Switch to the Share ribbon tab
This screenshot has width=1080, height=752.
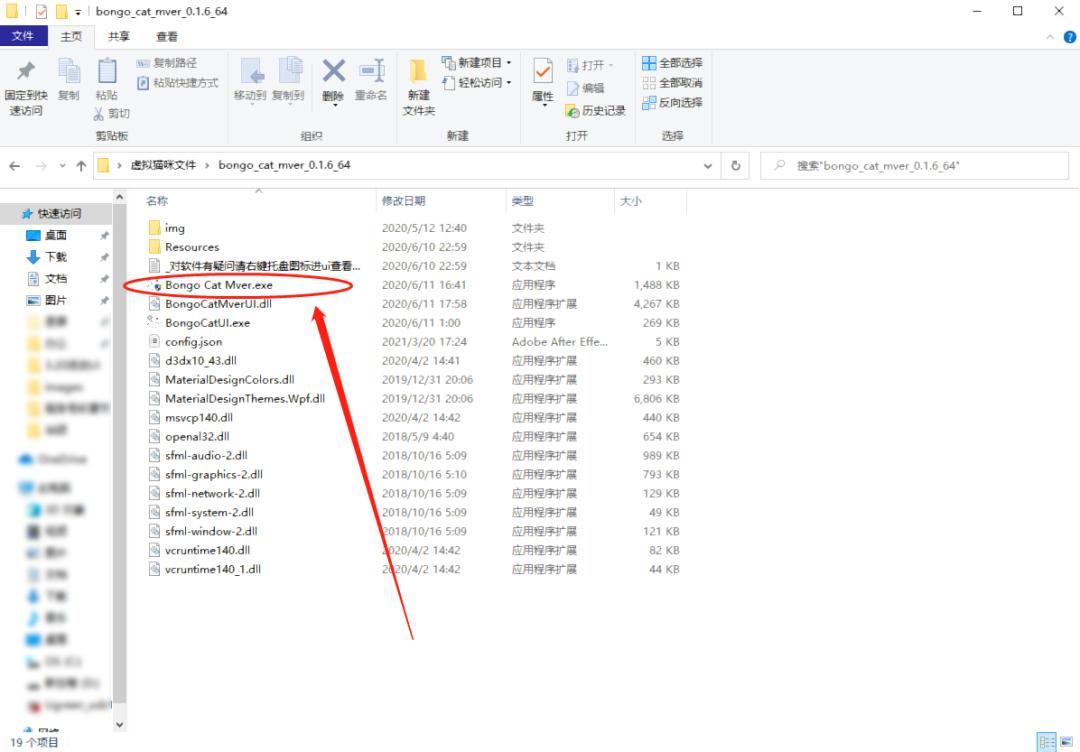(119, 36)
